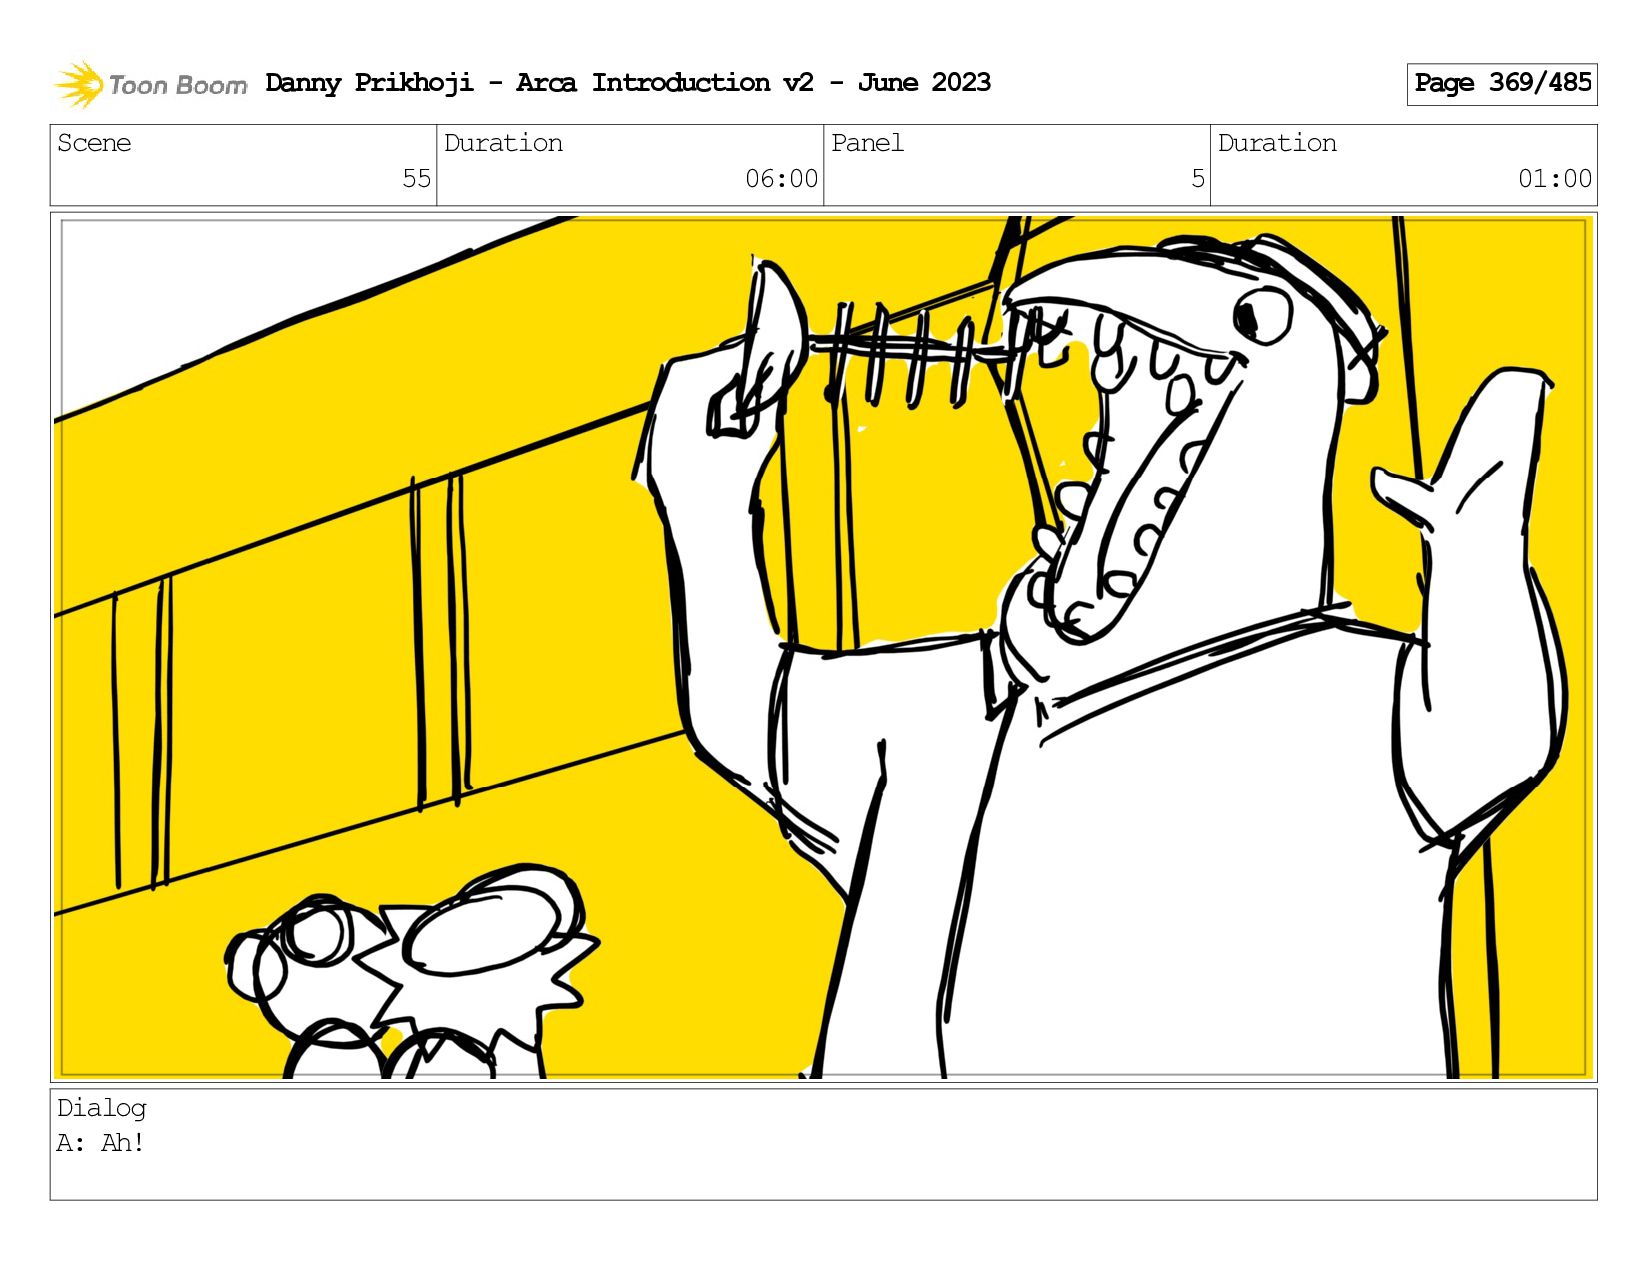Image resolution: width=1650 pixels, height=1275 pixels.
Task: Select the title text 'Danny Prikhoji - Arca Introduction v2 - June 2023'
Action: [628, 83]
